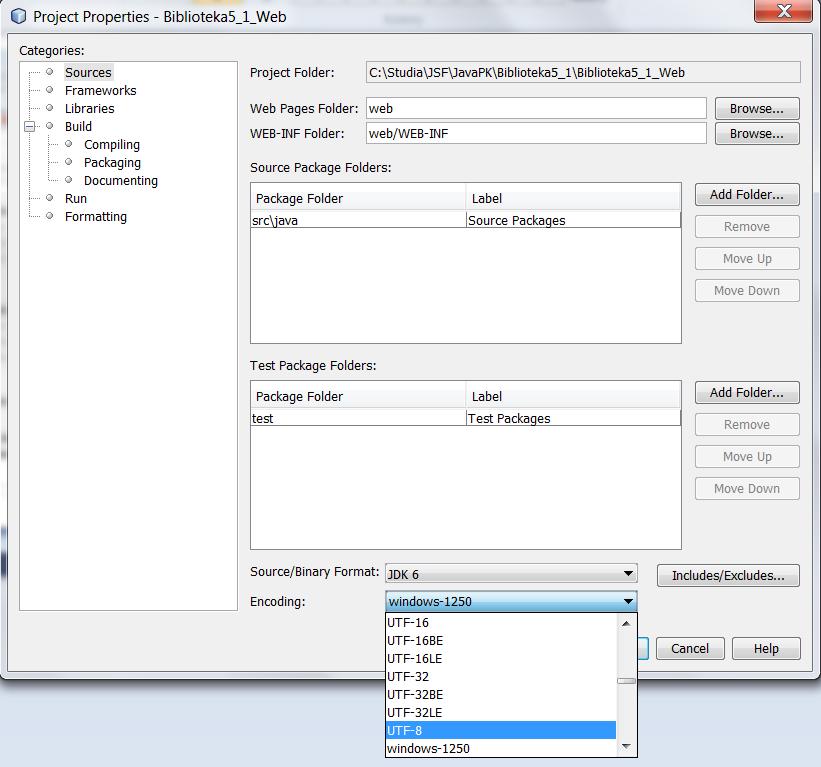Cancel the Project Properties dialog
This screenshot has width=821, height=767.
690,649
